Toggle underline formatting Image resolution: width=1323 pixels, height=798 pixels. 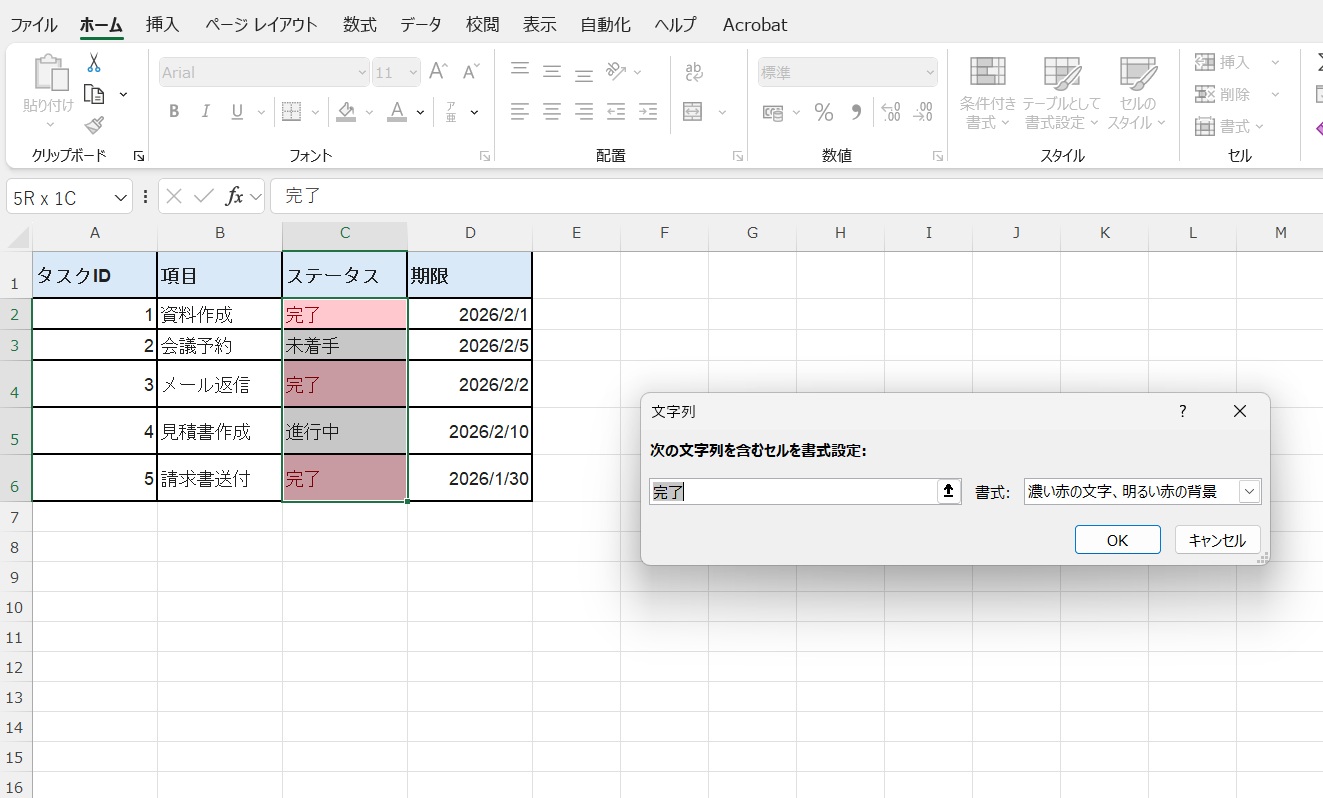[234, 111]
